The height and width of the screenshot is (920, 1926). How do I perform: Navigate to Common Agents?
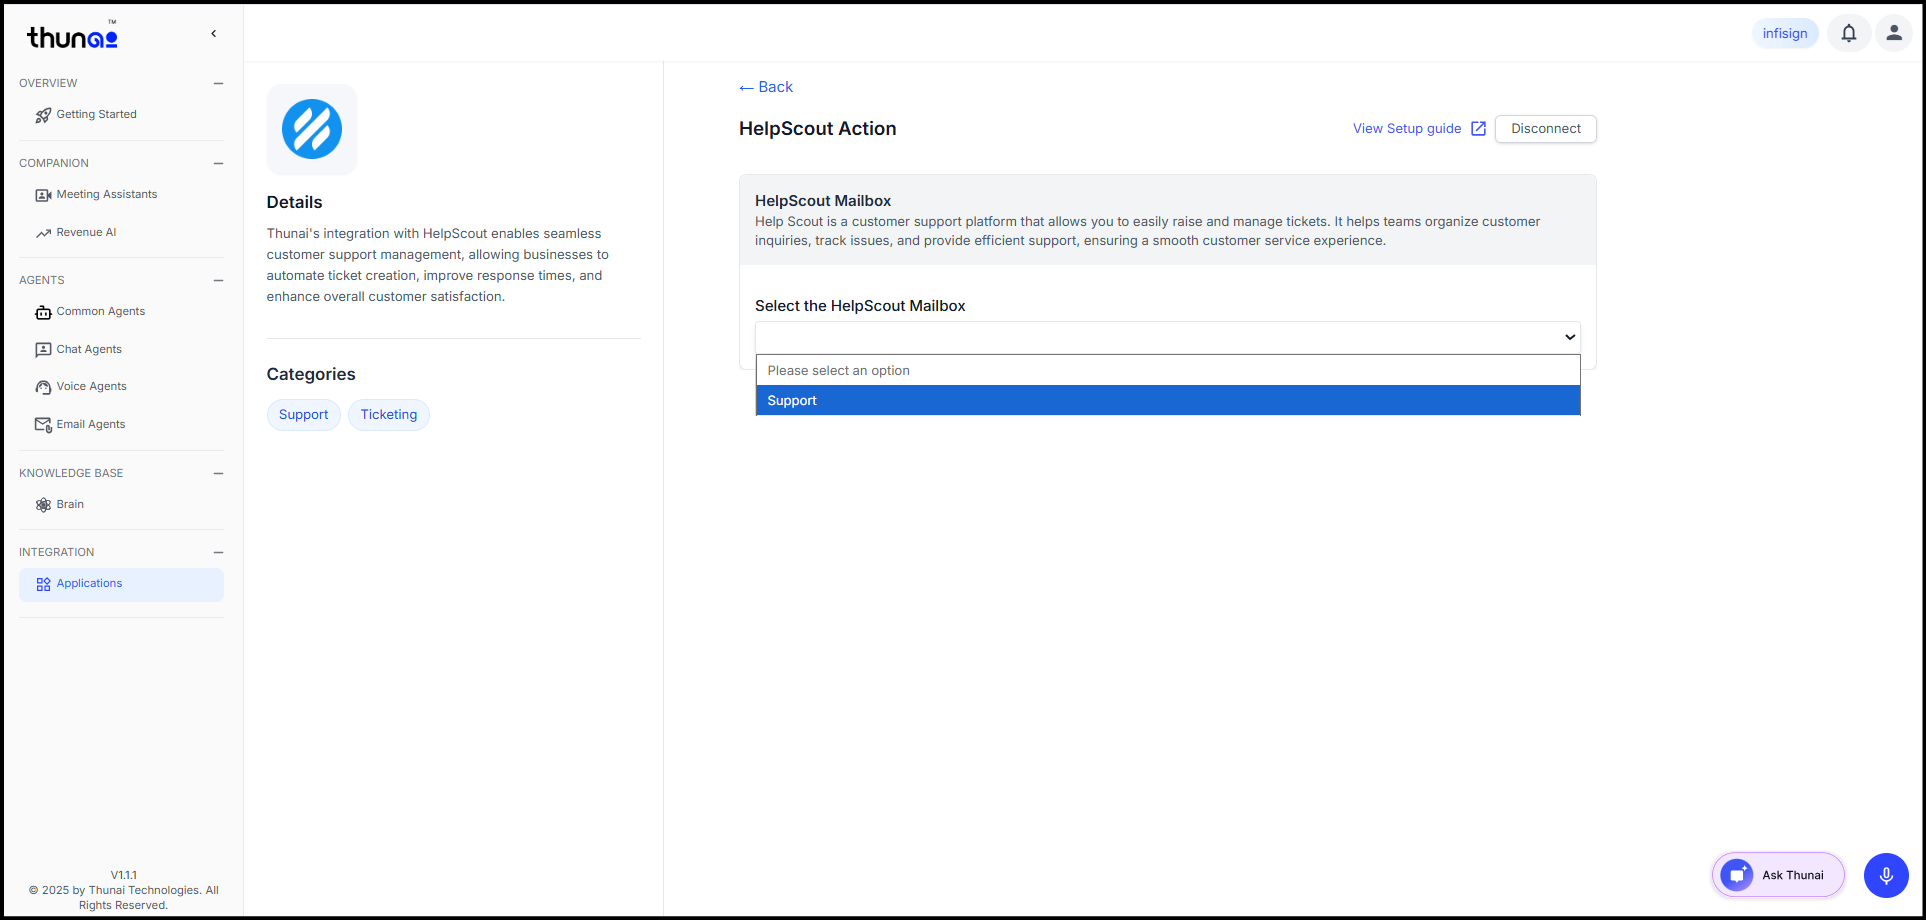(101, 312)
